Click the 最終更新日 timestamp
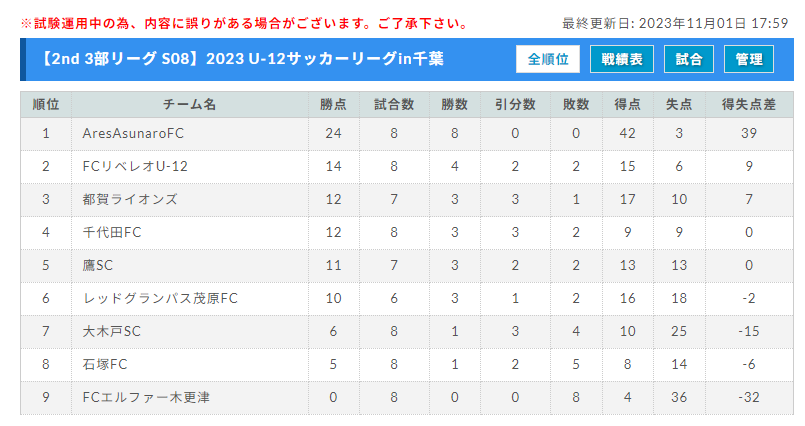This screenshot has width=805, height=426. 675,24
